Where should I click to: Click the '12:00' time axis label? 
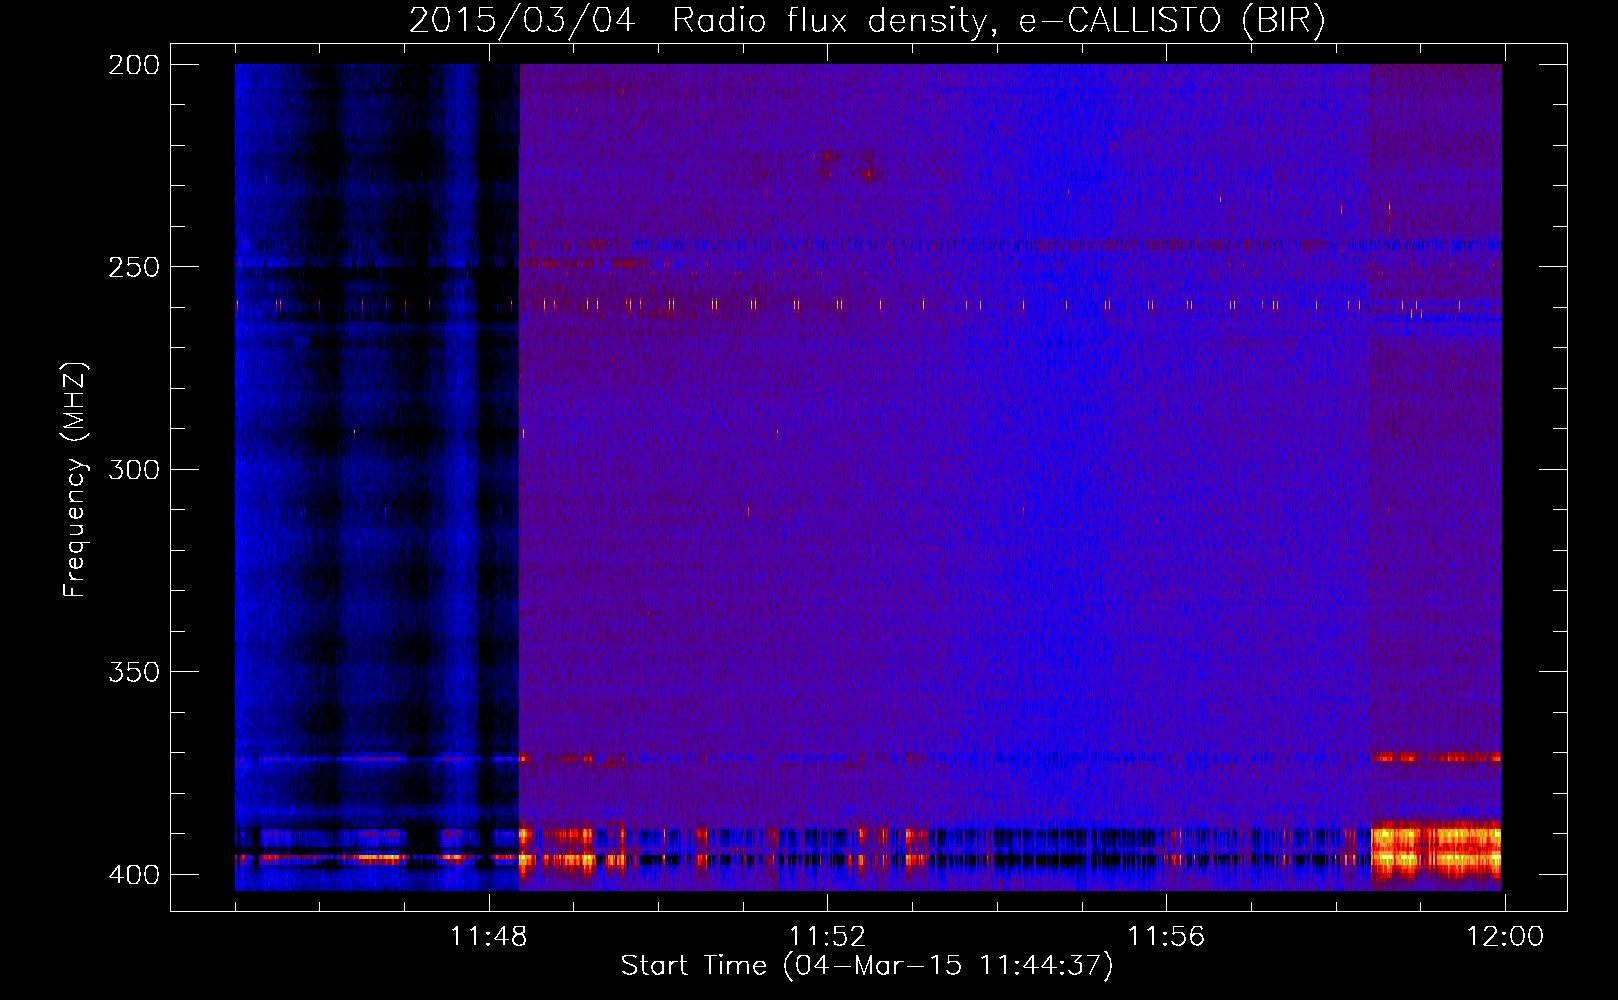click(1505, 936)
